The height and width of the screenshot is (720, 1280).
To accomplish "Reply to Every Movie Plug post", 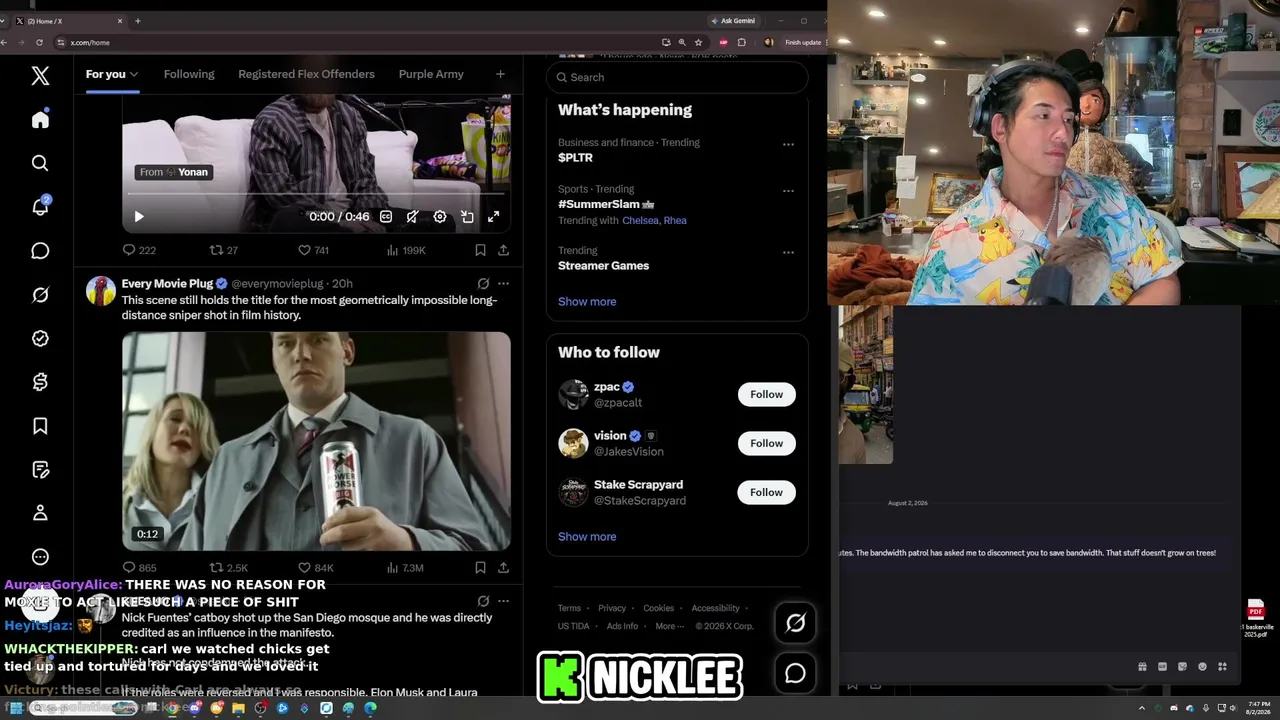I will click(139, 568).
